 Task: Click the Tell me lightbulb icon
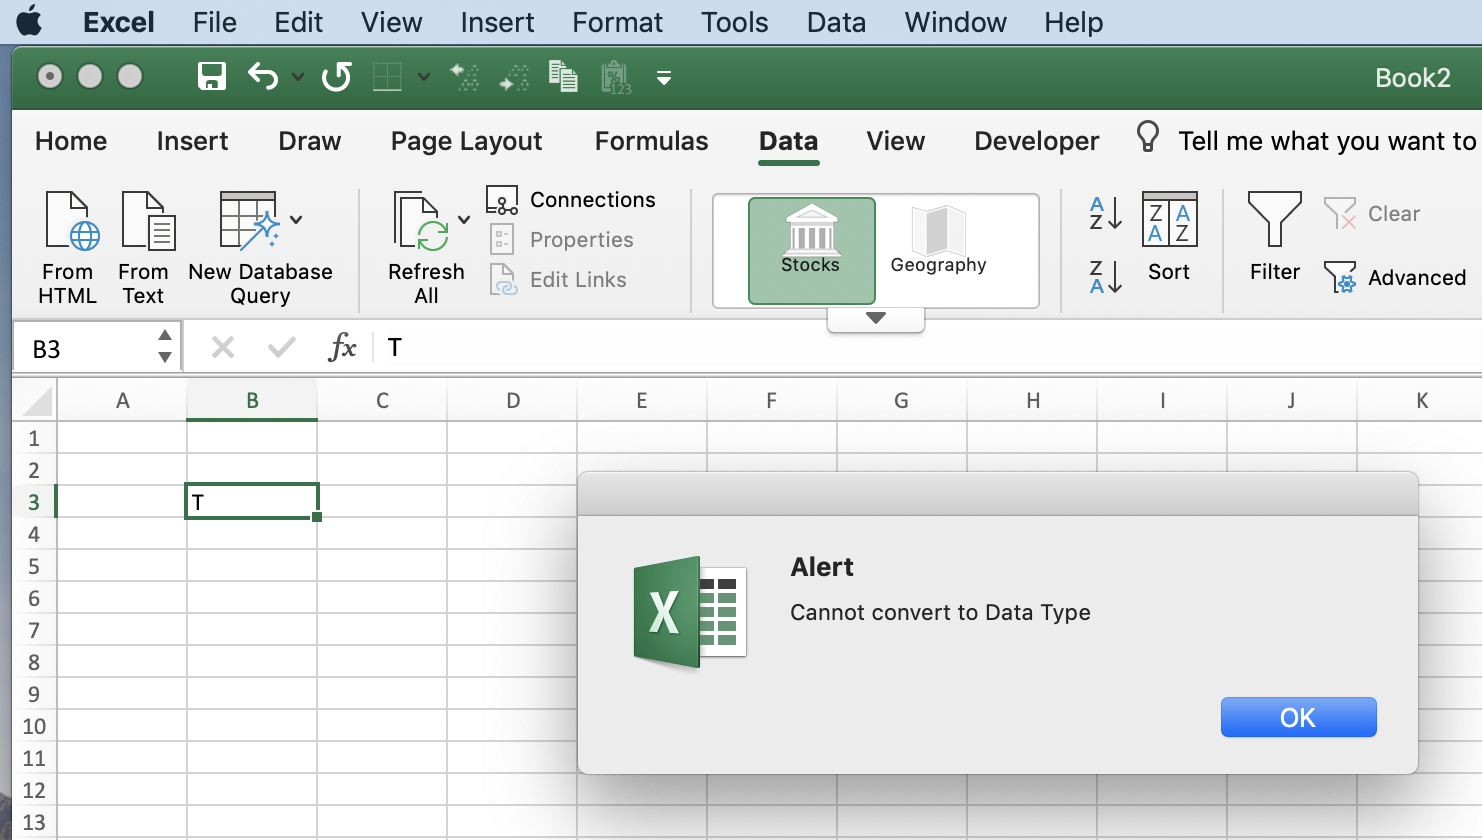[x=1148, y=138]
